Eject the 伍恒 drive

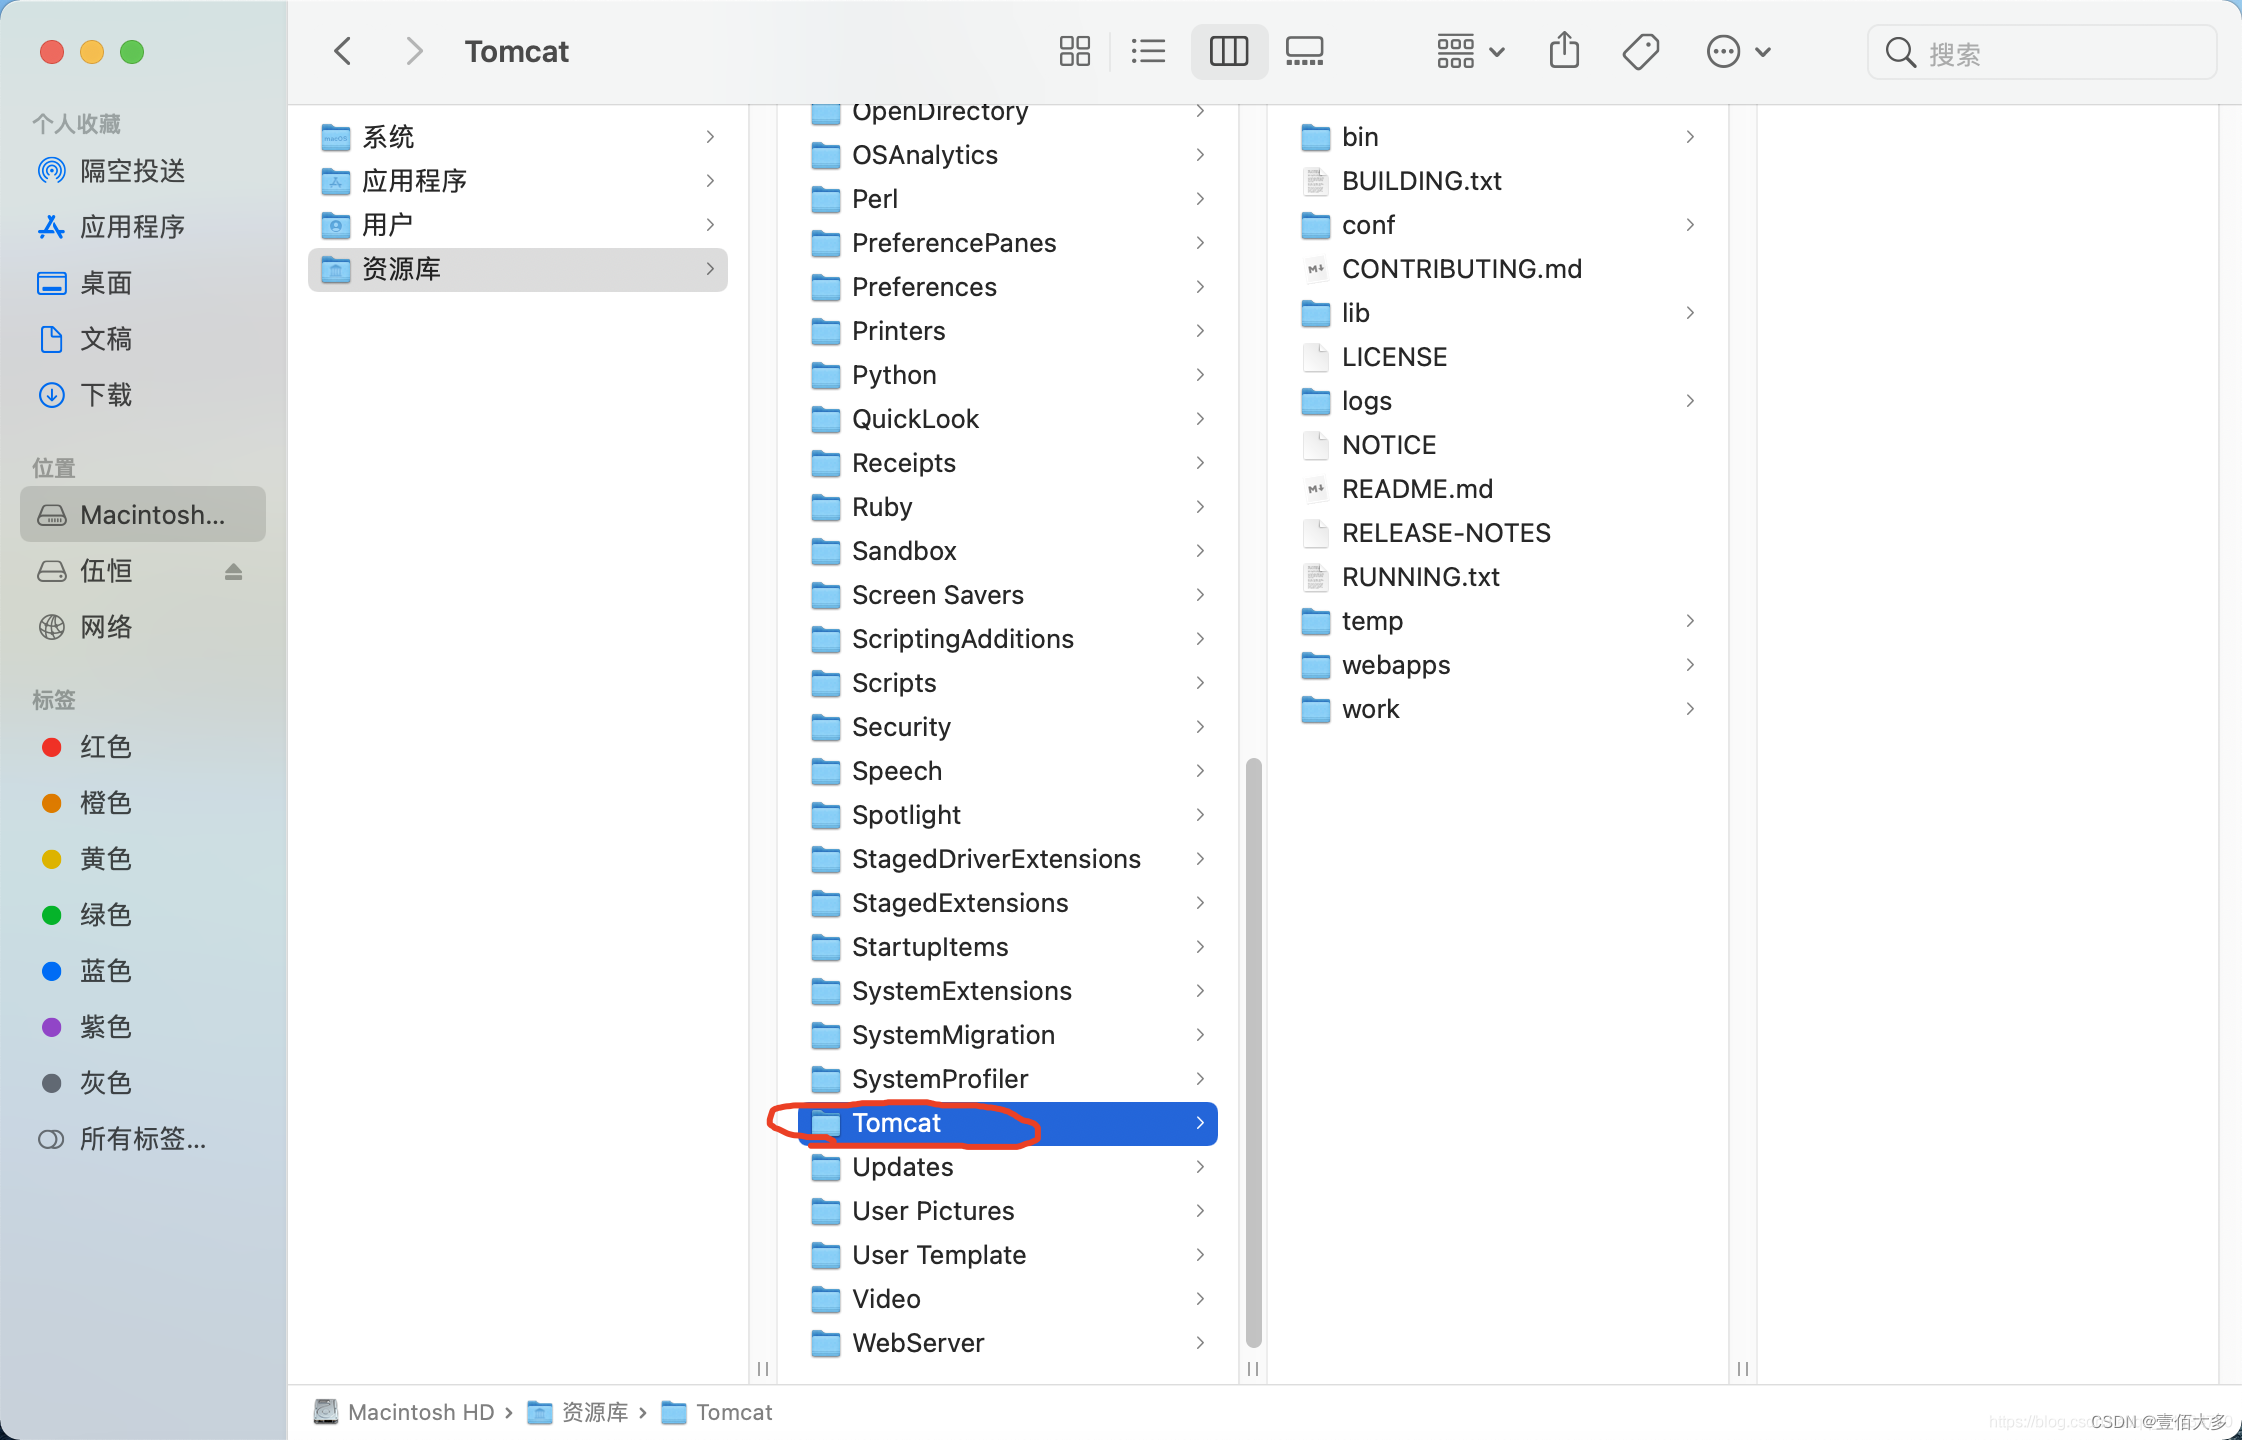coord(233,572)
